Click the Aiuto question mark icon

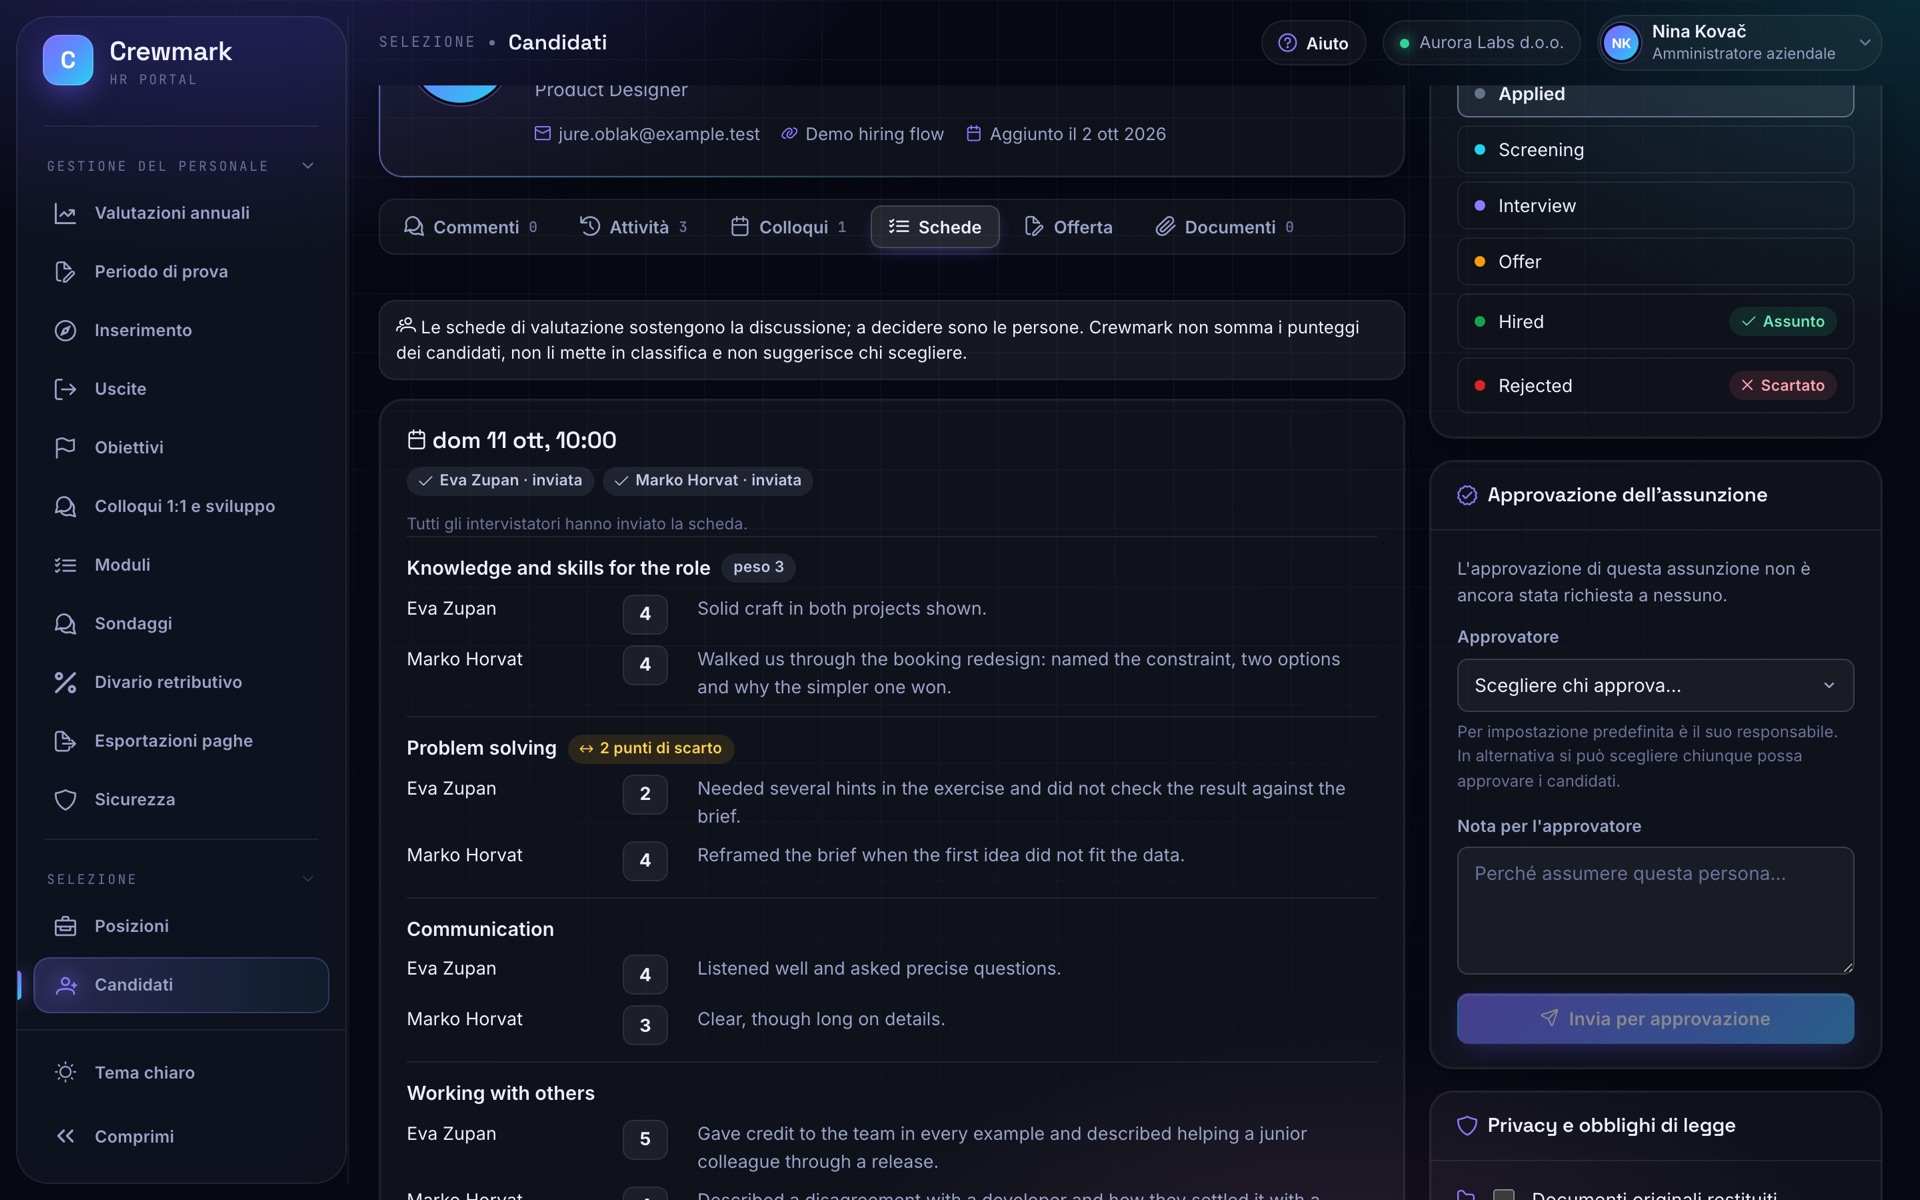pyautogui.click(x=1287, y=43)
